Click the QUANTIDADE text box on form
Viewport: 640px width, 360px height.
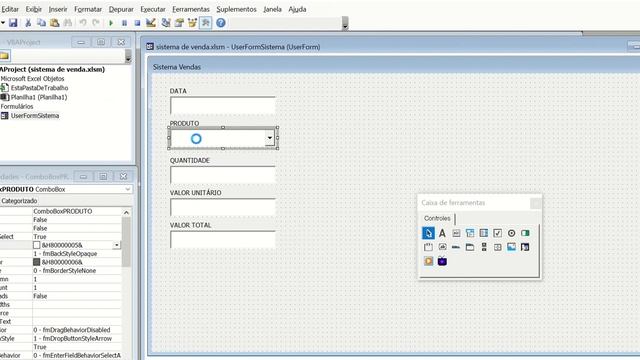point(223,175)
